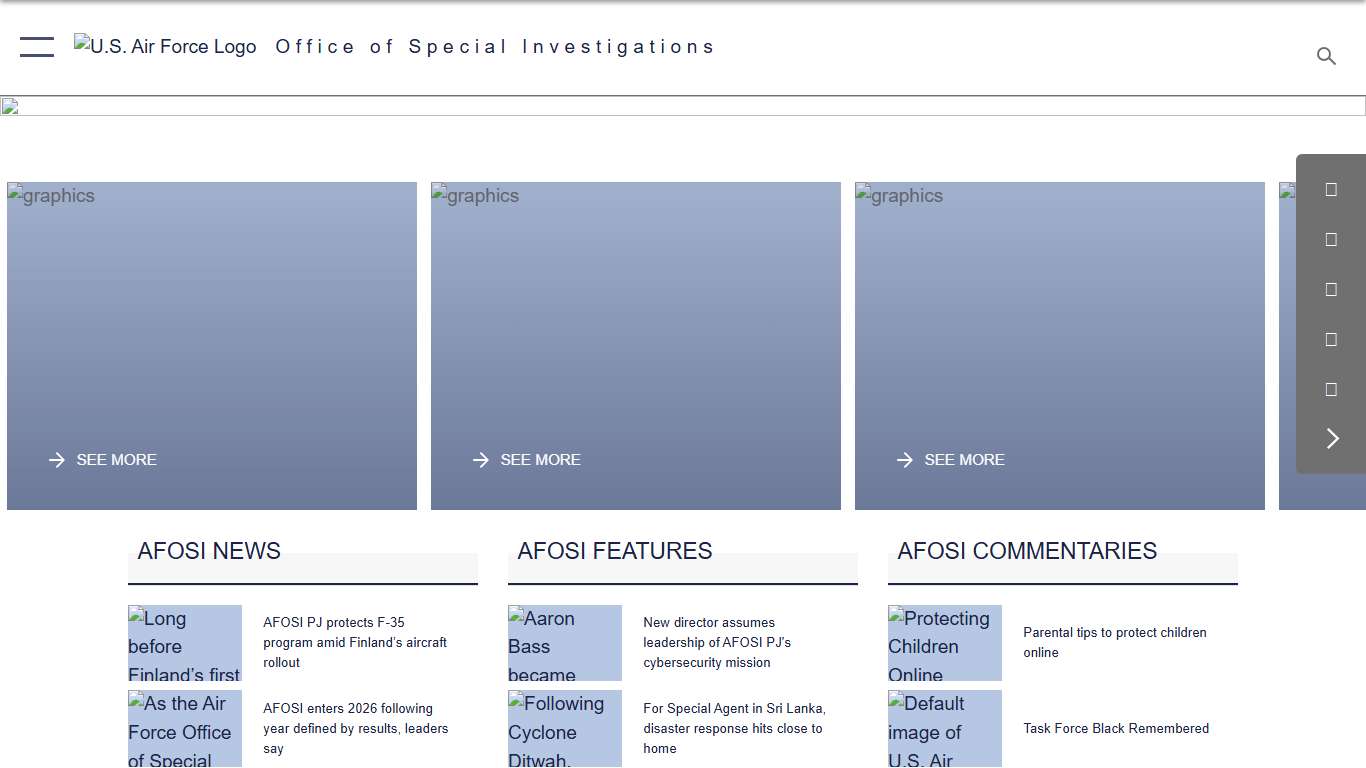Open the hamburger navigation menu
The image size is (1366, 768).
coord(37,46)
